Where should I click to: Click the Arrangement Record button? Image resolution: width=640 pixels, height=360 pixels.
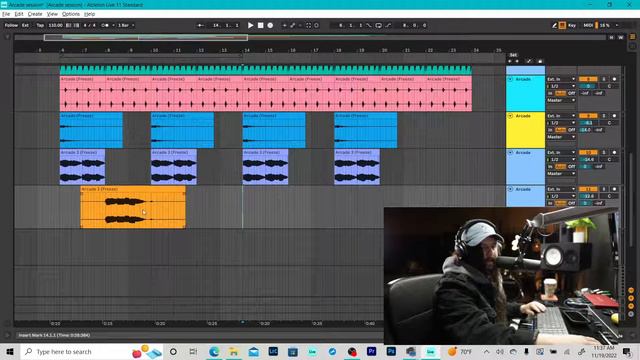[x=270, y=25]
